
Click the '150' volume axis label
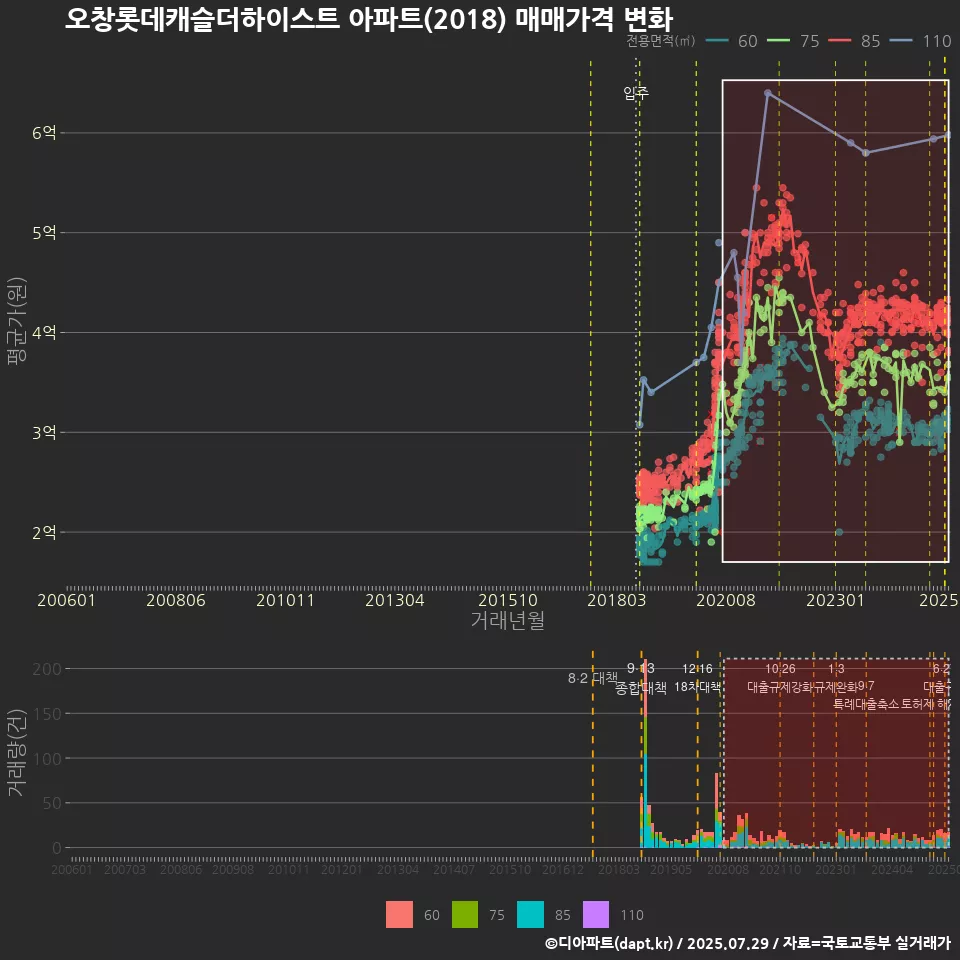point(47,713)
